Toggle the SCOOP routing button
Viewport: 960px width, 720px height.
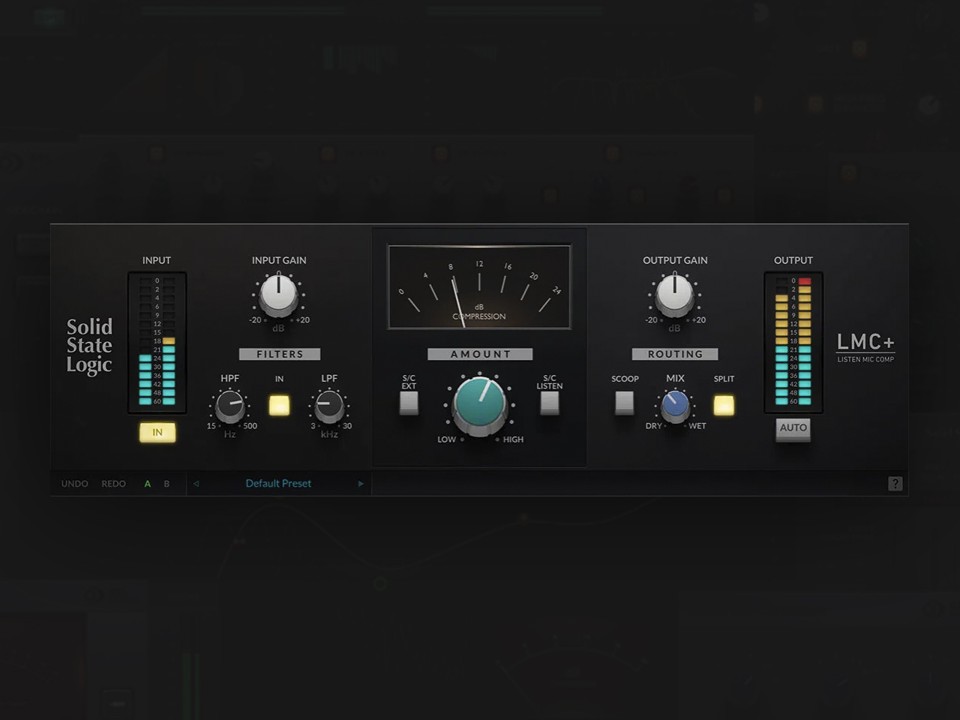[x=624, y=402]
